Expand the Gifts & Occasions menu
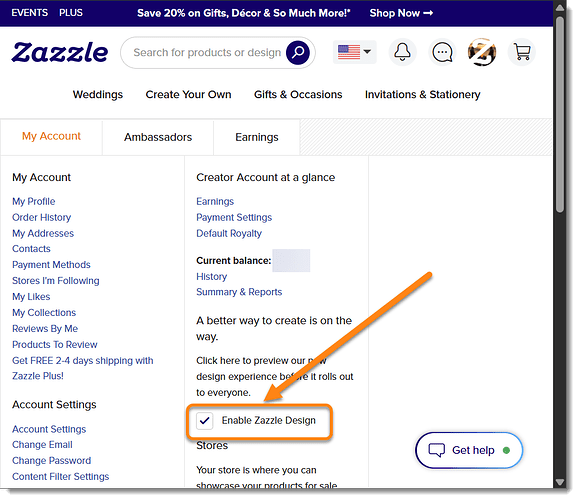 pos(298,95)
